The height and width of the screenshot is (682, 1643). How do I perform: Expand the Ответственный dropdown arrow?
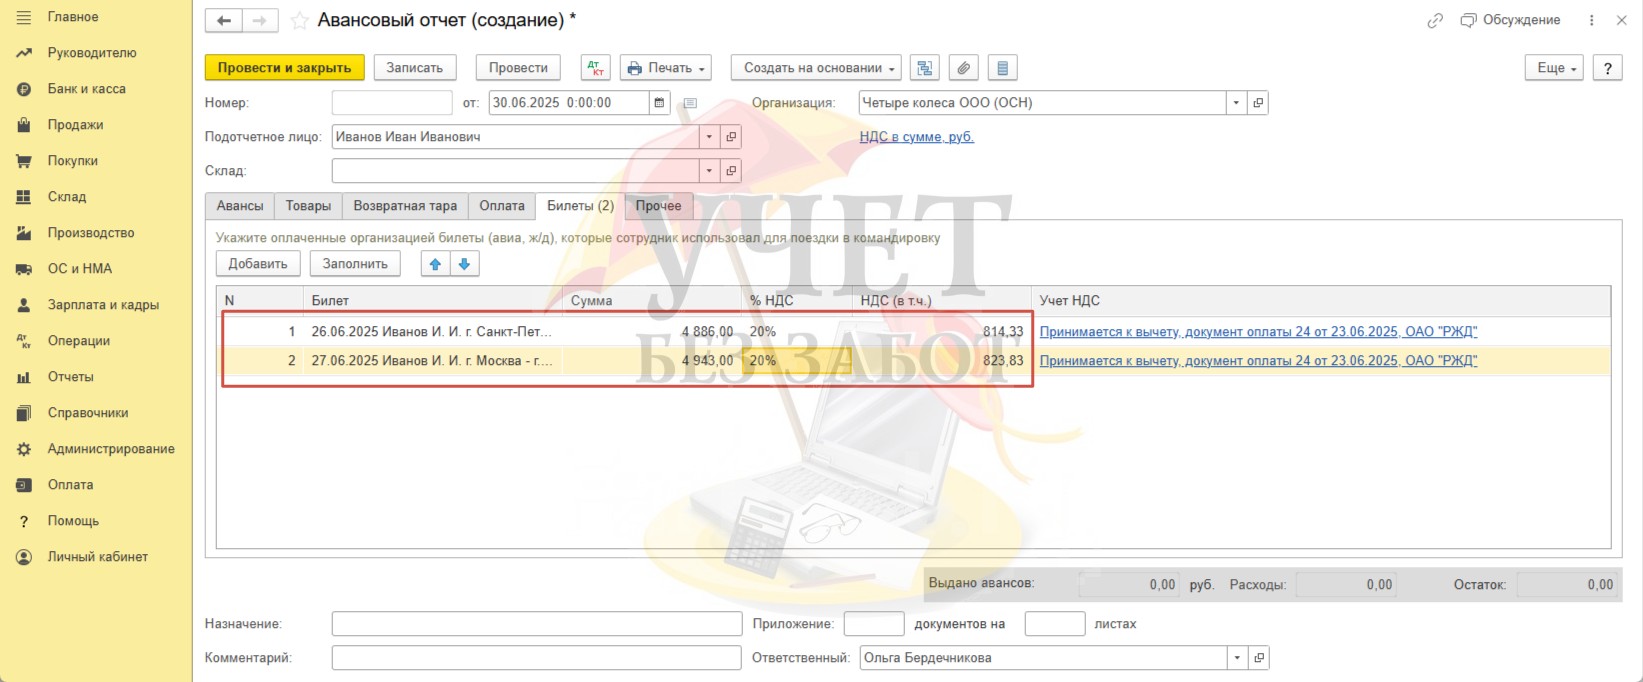(1238, 658)
